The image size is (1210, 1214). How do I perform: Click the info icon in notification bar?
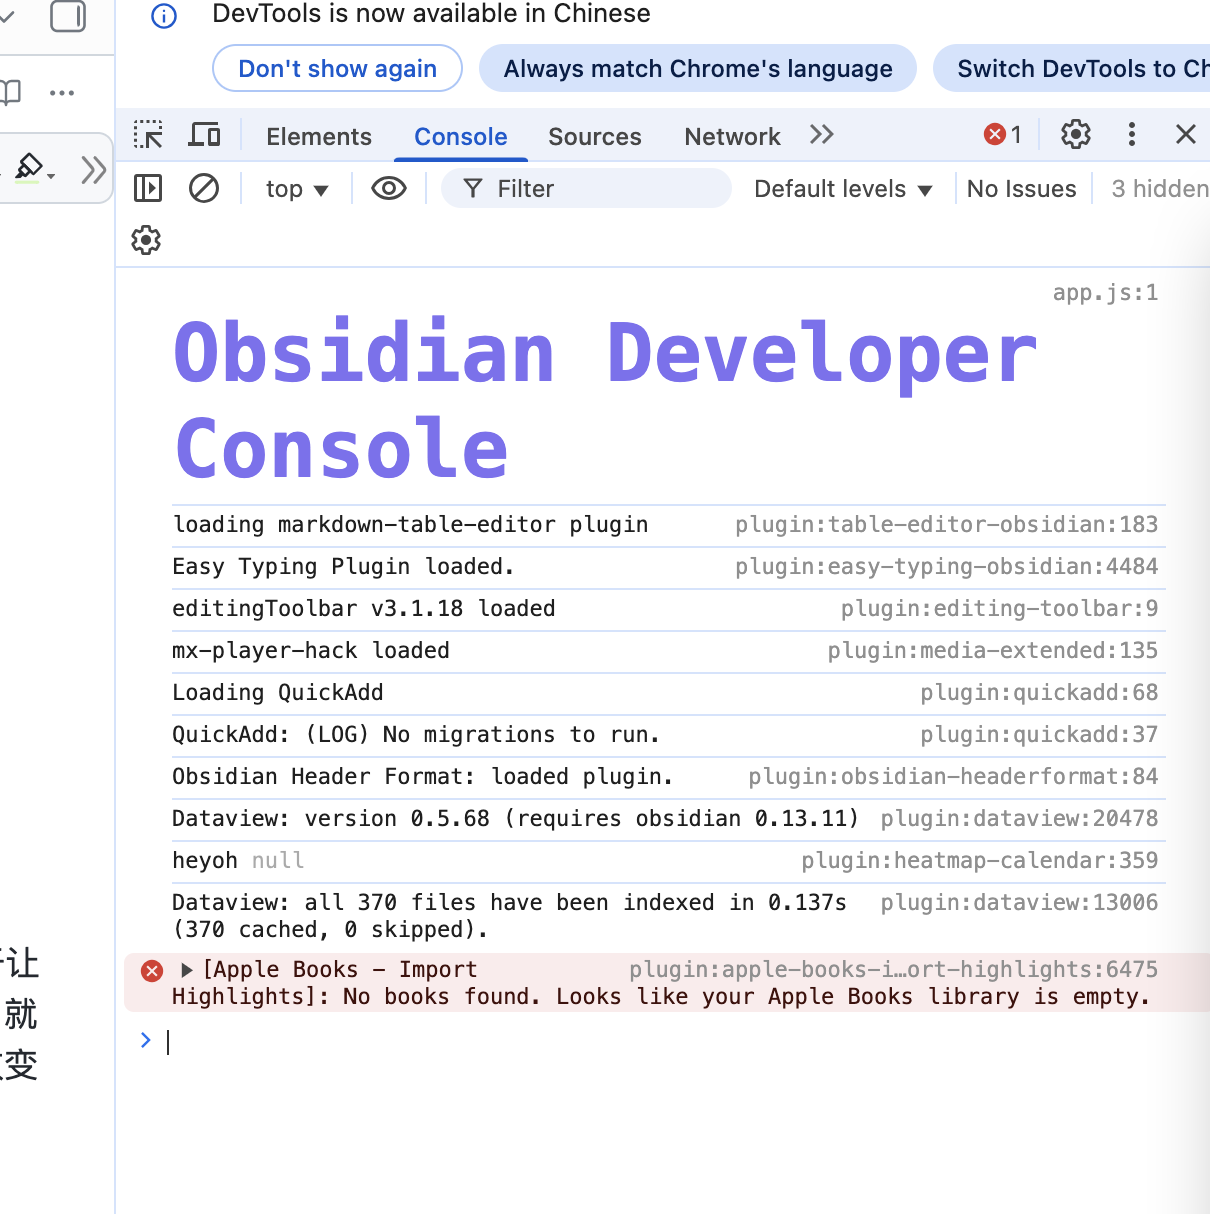coord(164,16)
